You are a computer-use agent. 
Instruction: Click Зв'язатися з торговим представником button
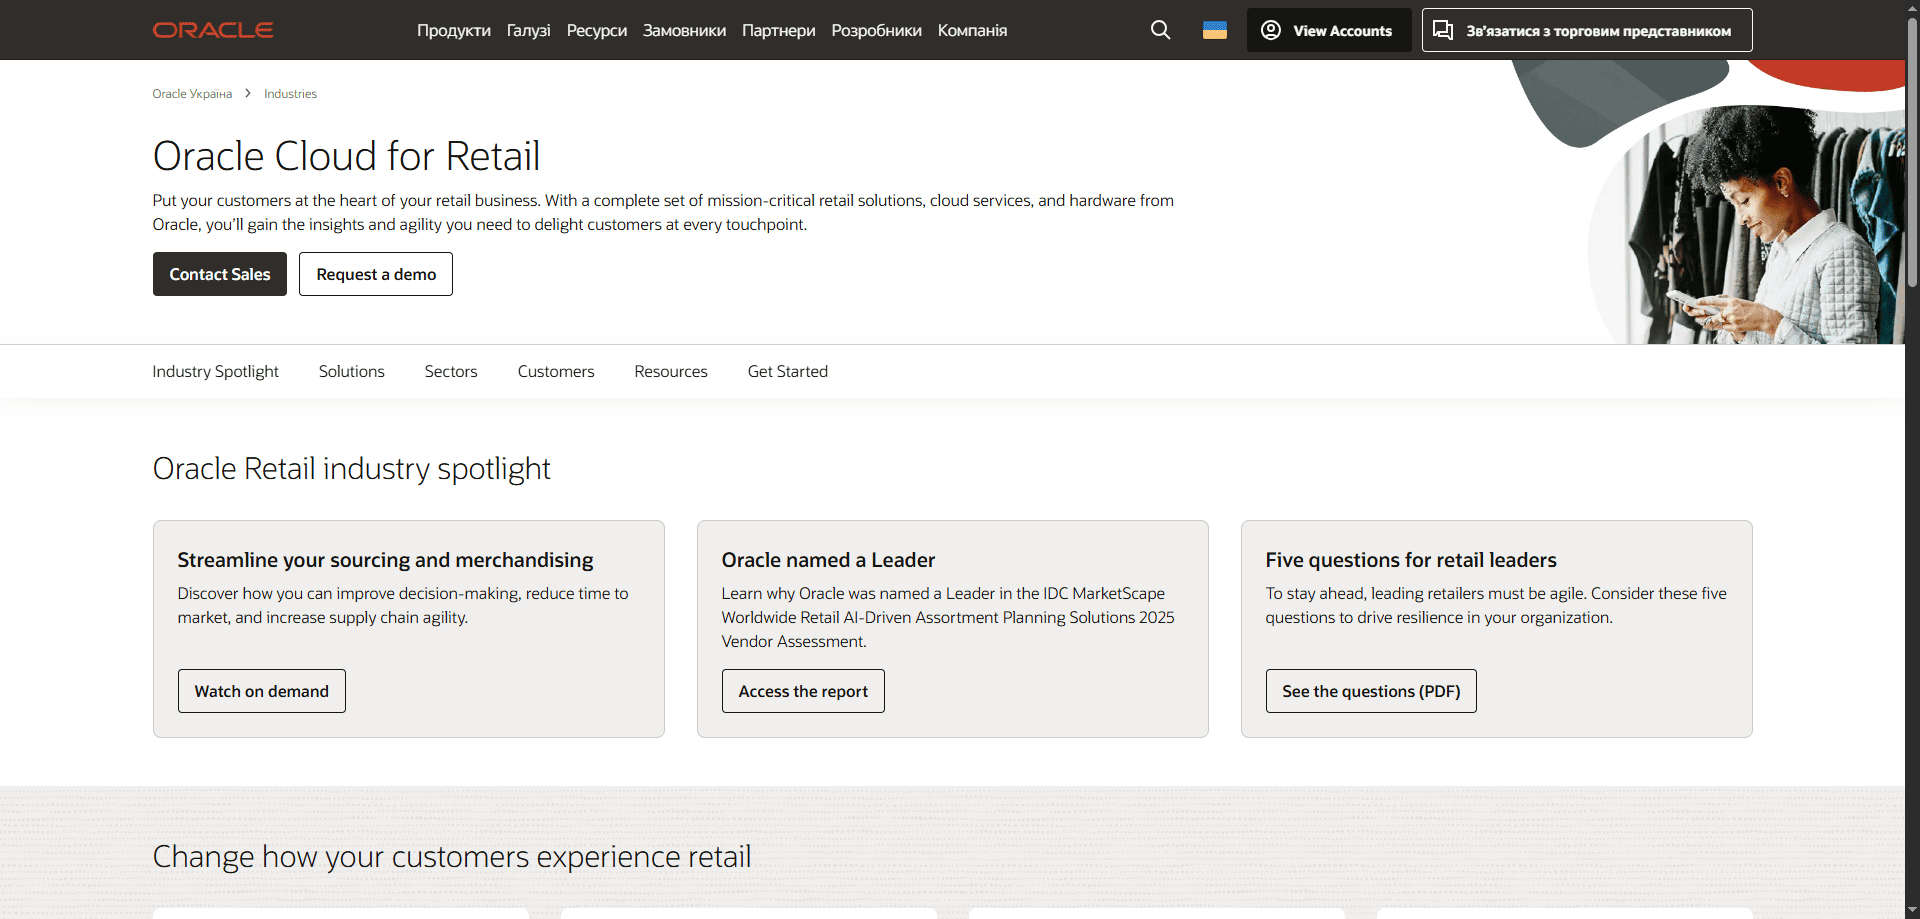1587,30
